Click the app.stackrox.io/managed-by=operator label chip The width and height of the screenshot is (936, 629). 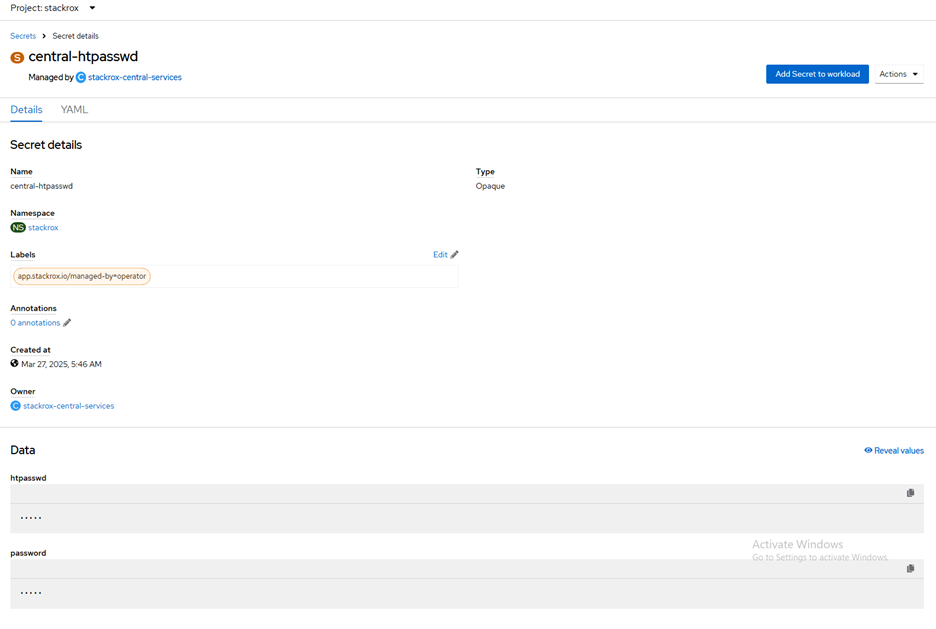[82, 276]
